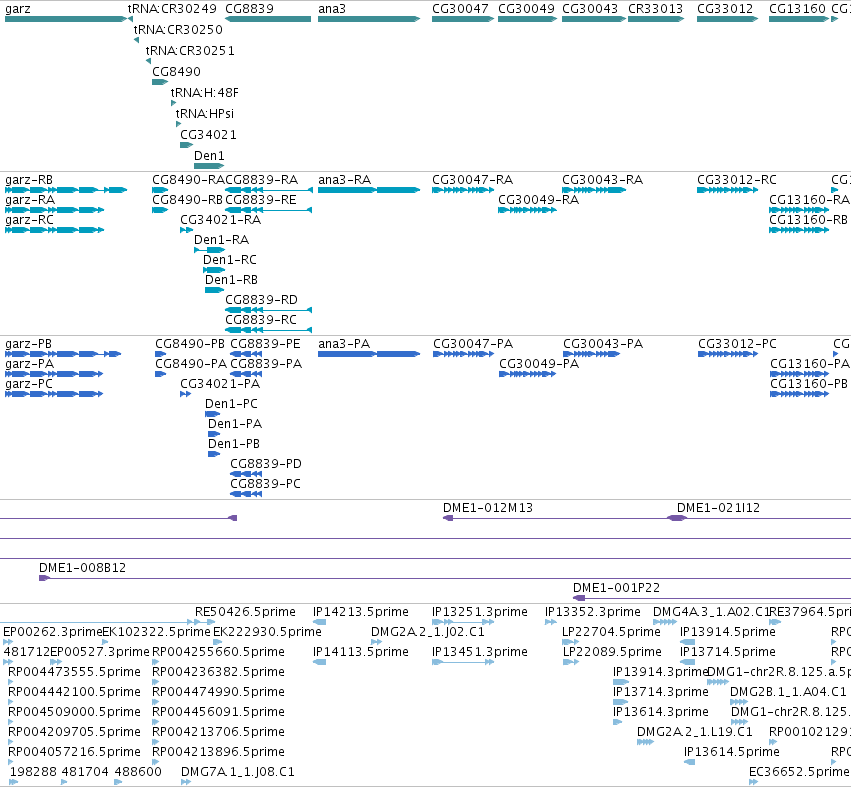The width and height of the screenshot is (851, 787).
Task: Click the Den1-RB transcript label
Action: tap(231, 280)
